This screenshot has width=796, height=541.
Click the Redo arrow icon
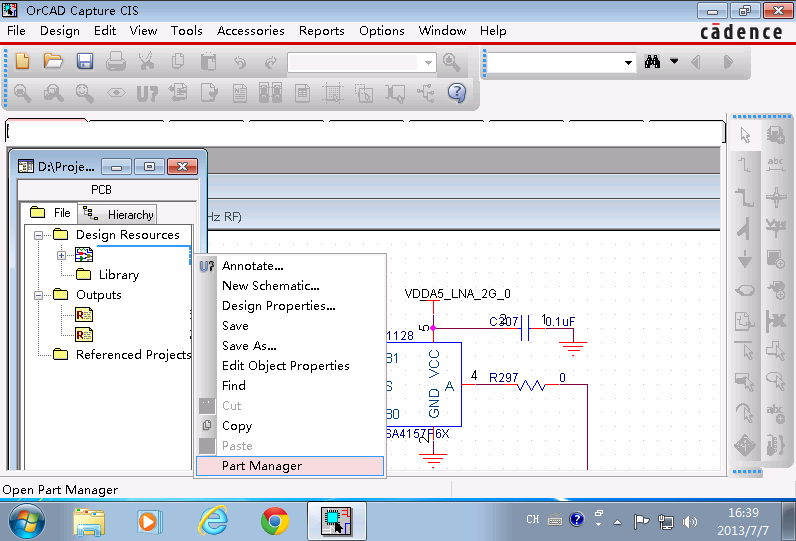point(271,62)
